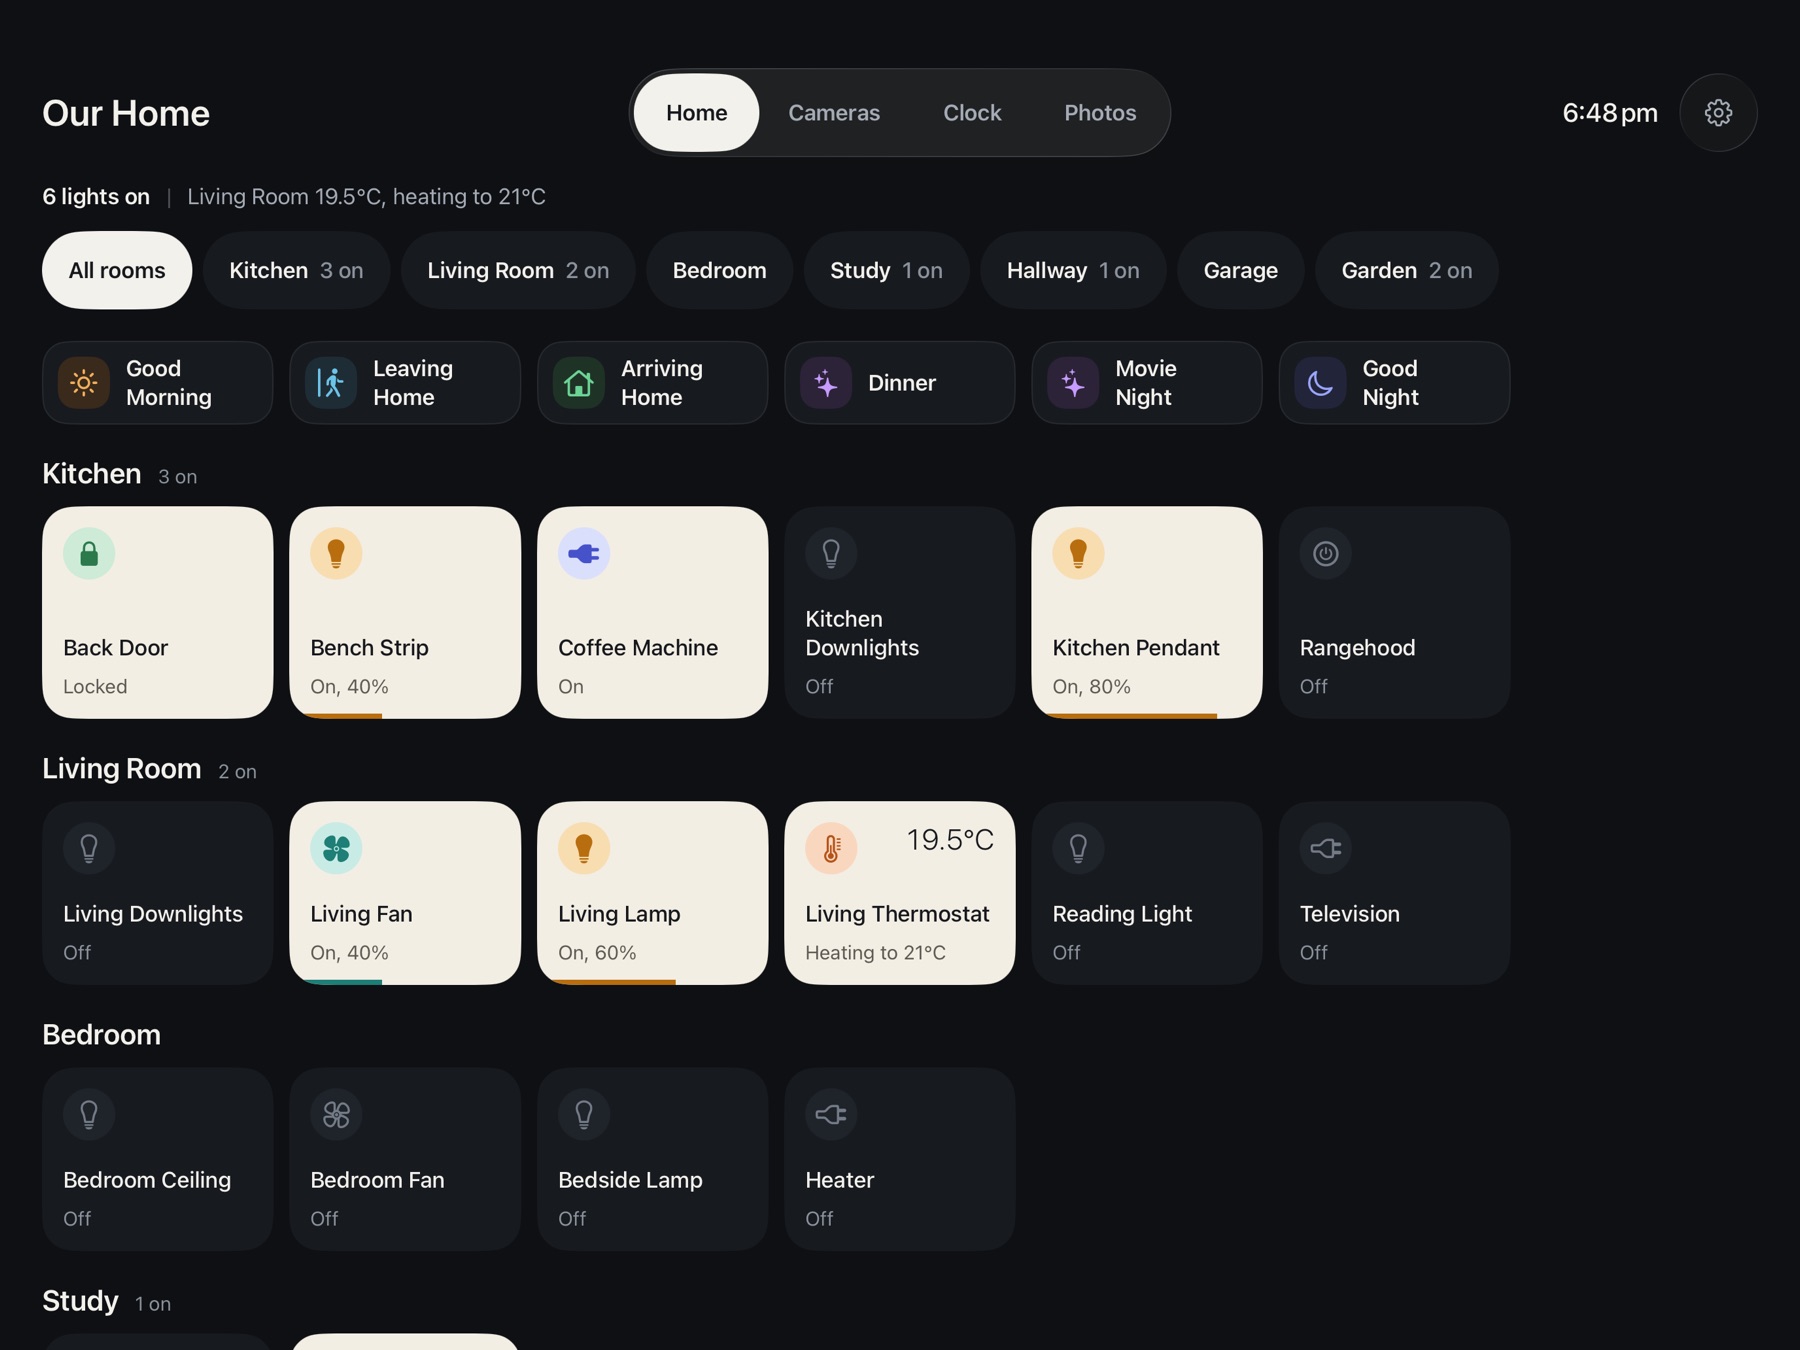Tap the Arriving Home house icon
This screenshot has width=1800, height=1350.
coord(579,383)
